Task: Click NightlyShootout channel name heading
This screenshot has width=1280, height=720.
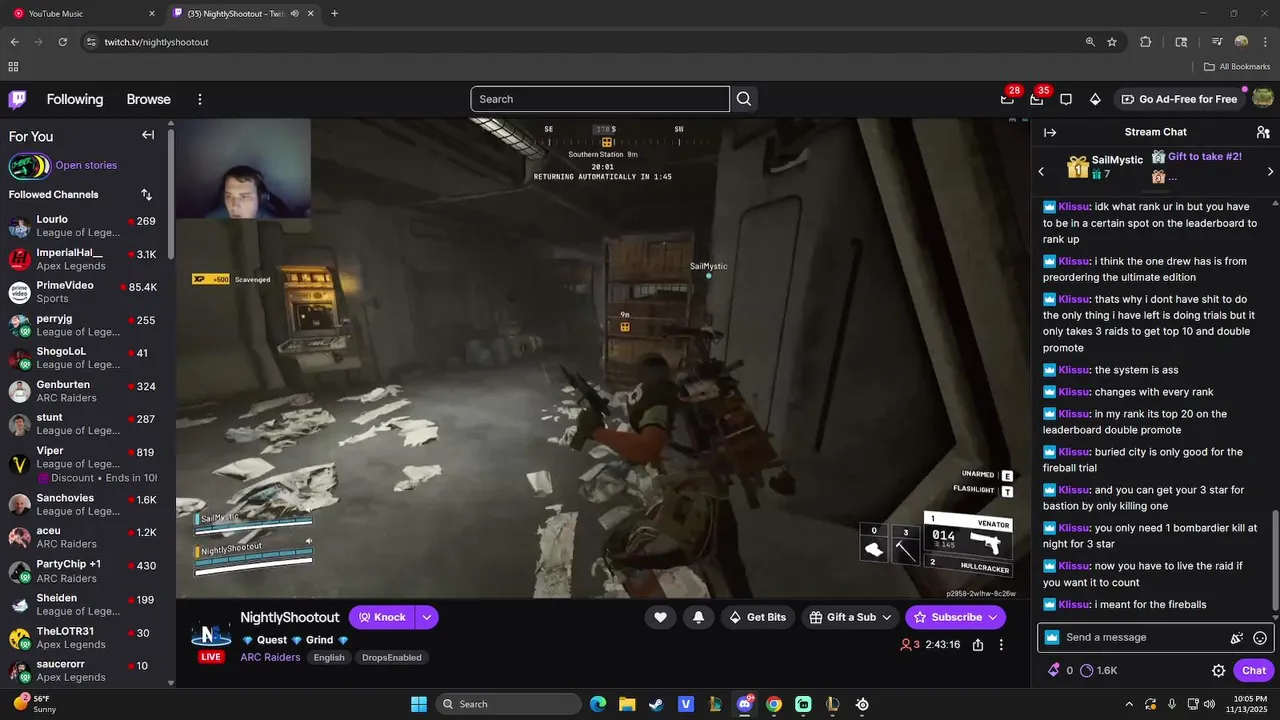Action: [x=290, y=617]
